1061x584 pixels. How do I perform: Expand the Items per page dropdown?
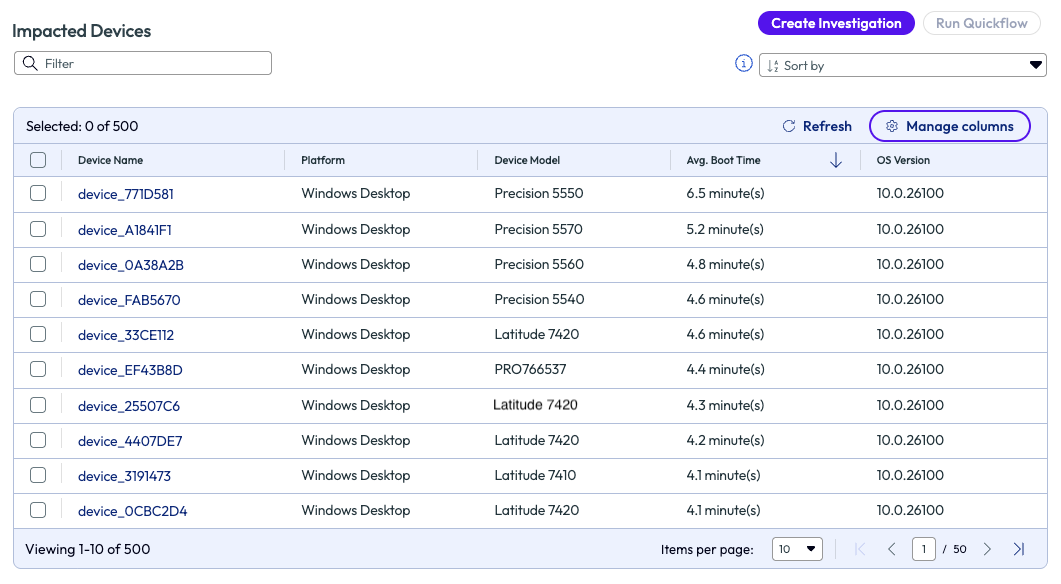pos(797,549)
